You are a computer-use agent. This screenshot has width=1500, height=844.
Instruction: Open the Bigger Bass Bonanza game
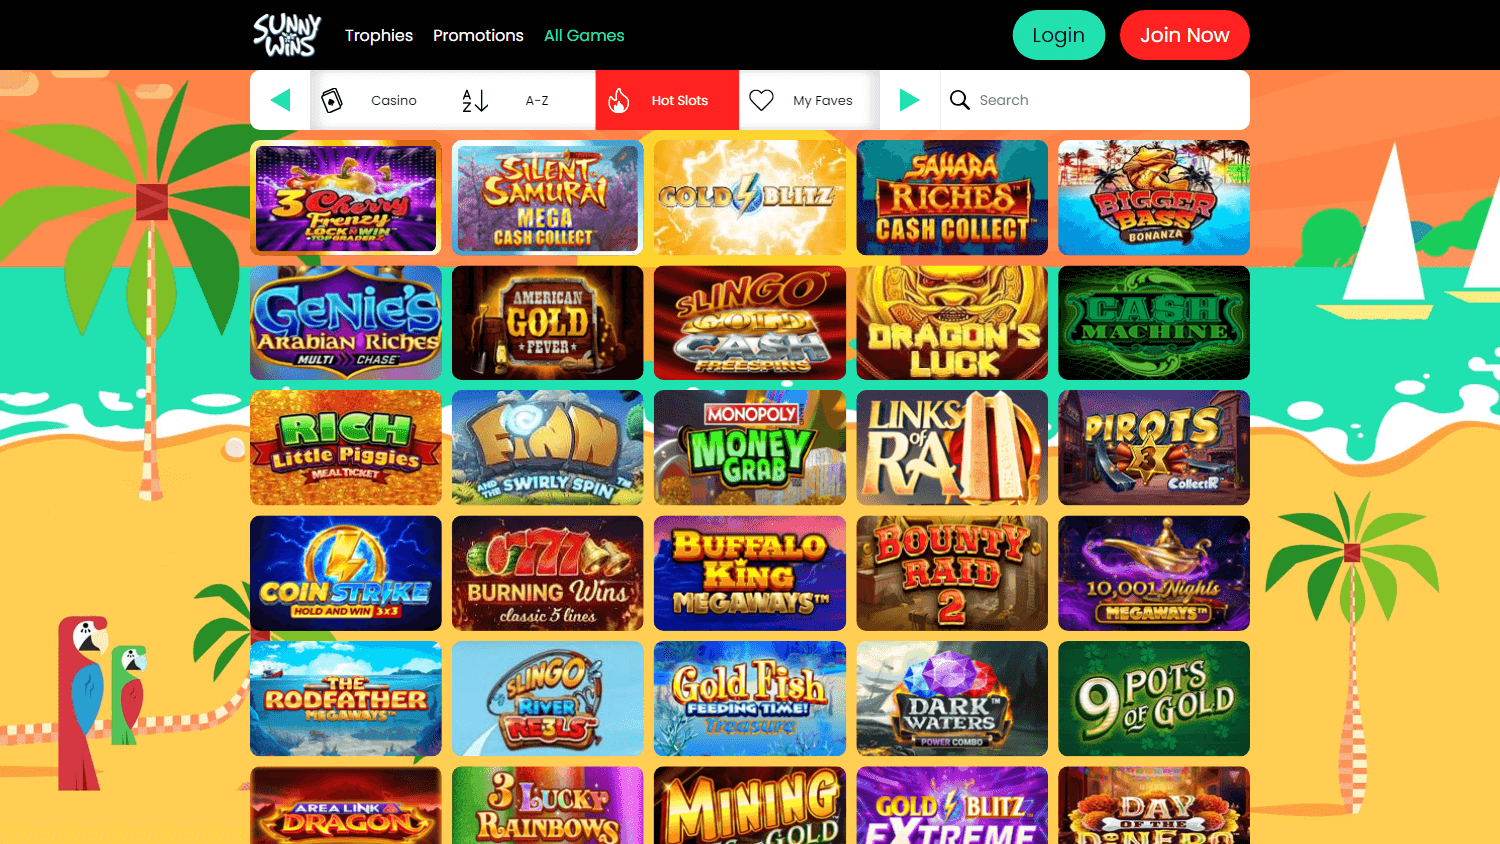coord(1154,198)
